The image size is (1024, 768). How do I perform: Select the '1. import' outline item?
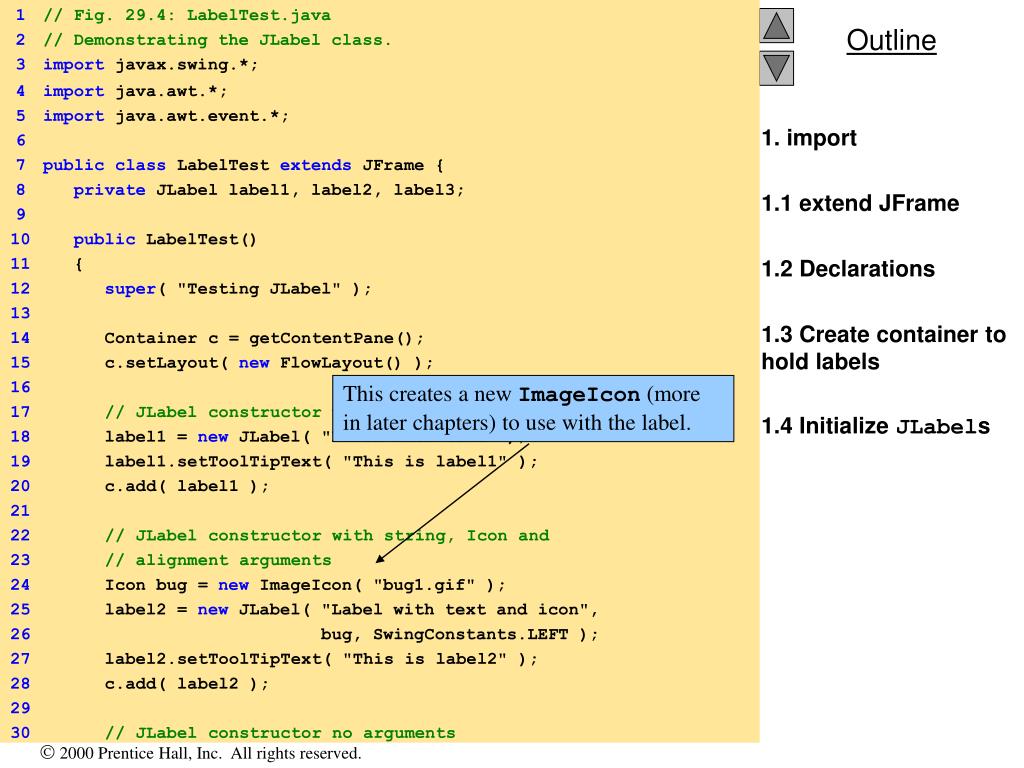(809, 139)
